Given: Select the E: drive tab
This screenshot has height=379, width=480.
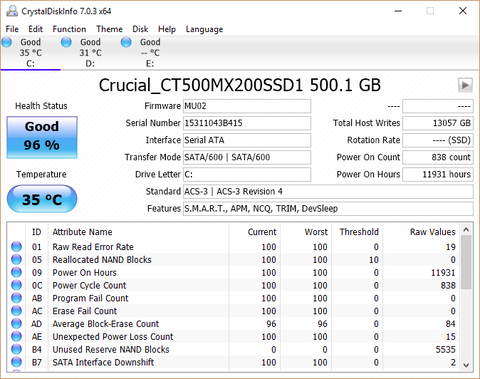Looking at the screenshot, I should (150, 53).
